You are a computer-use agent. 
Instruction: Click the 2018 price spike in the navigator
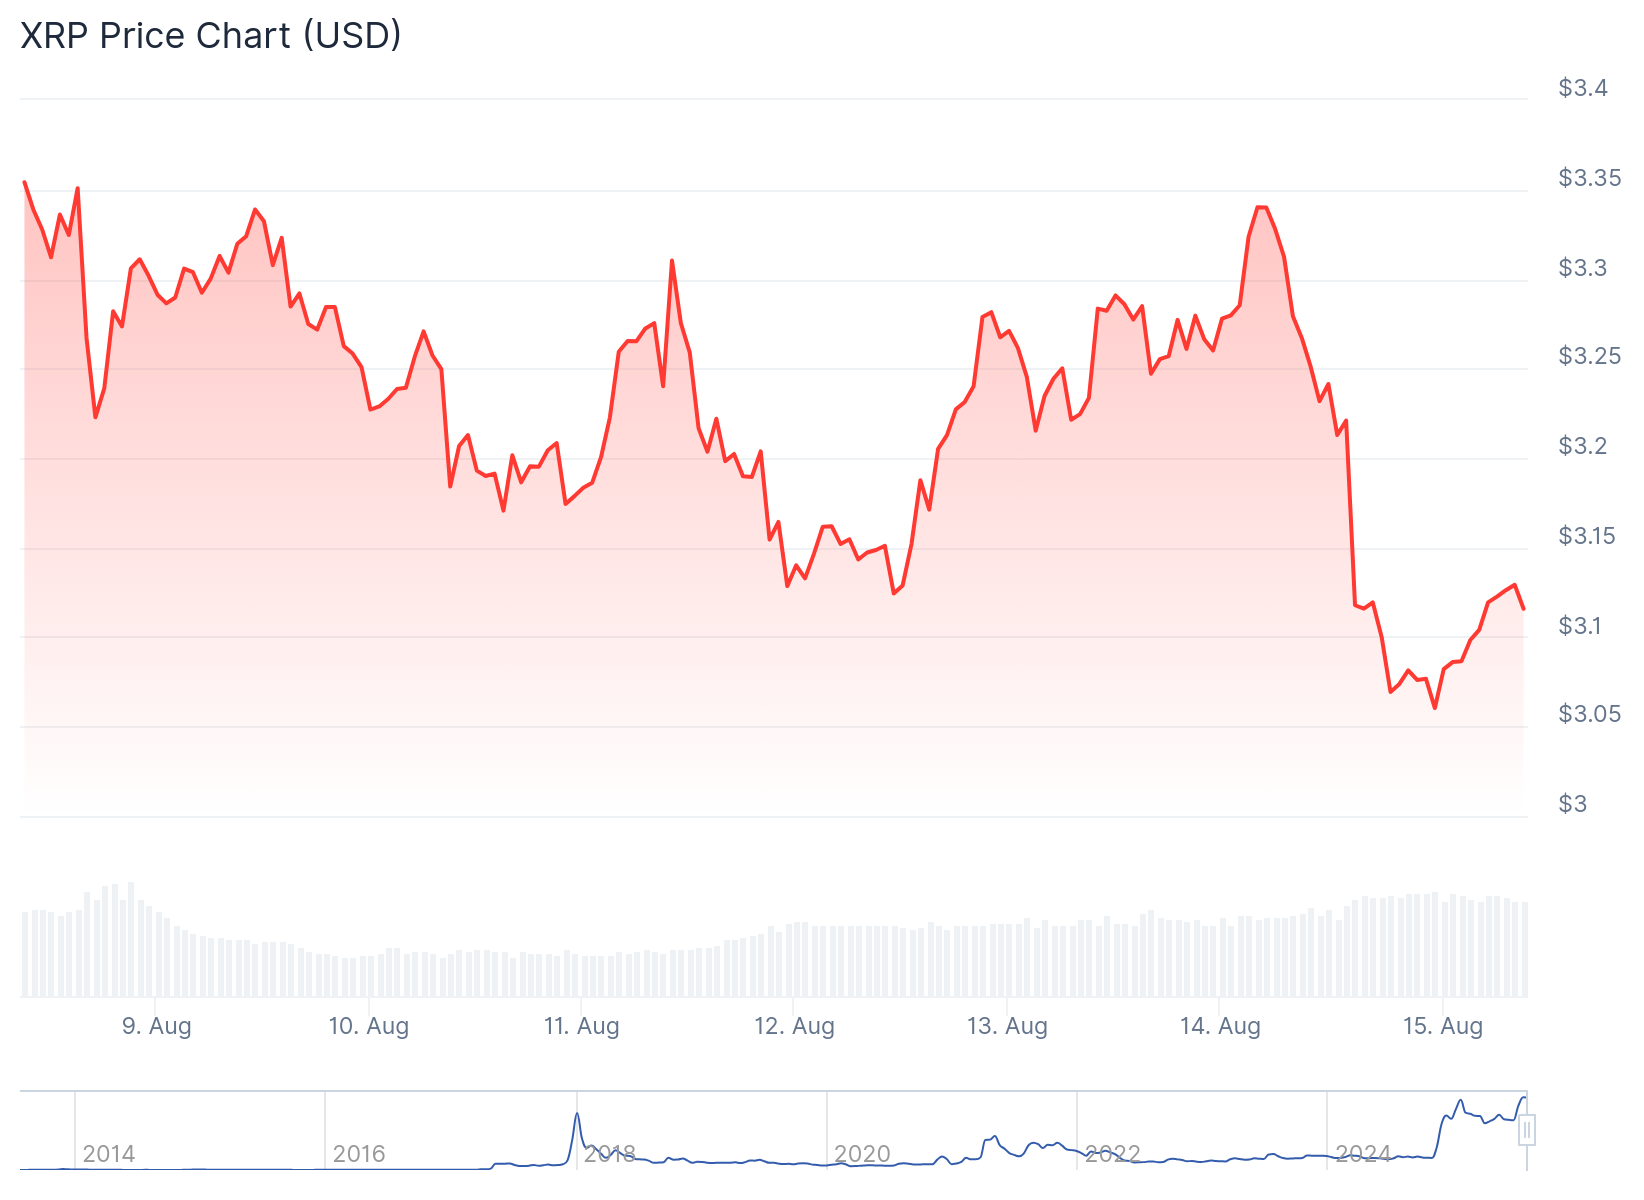coord(577,1117)
